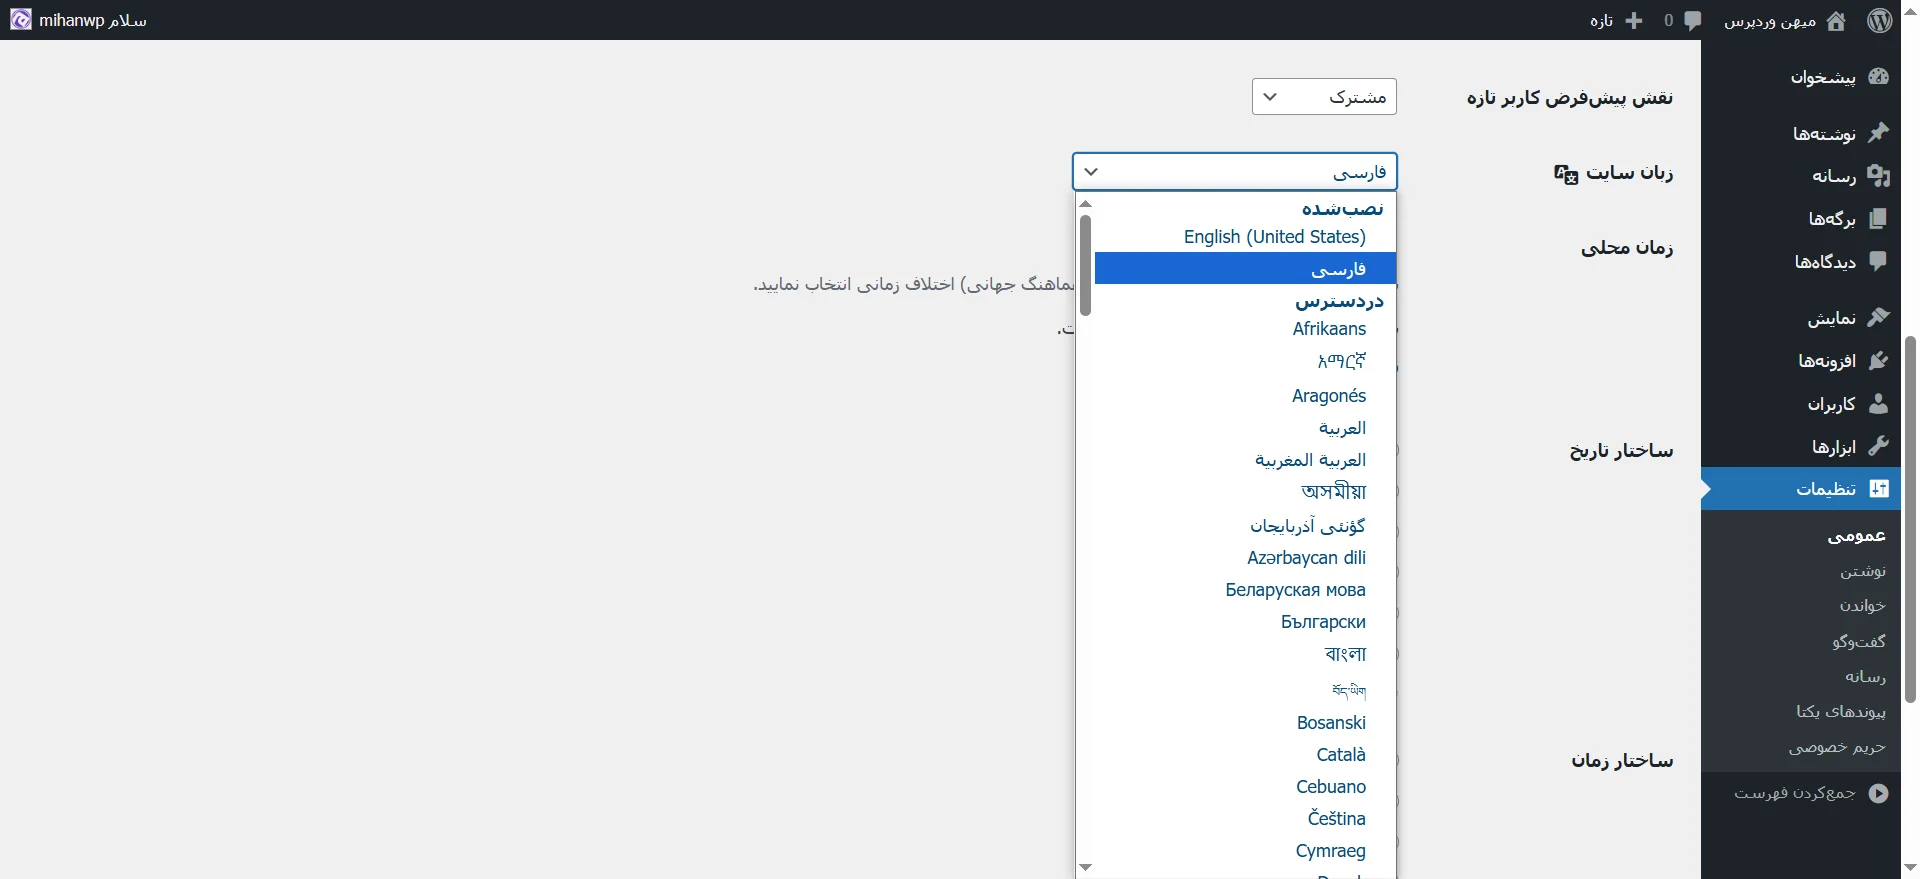
Task: Open the Reading (خواندن) settings submenu
Action: click(1863, 606)
